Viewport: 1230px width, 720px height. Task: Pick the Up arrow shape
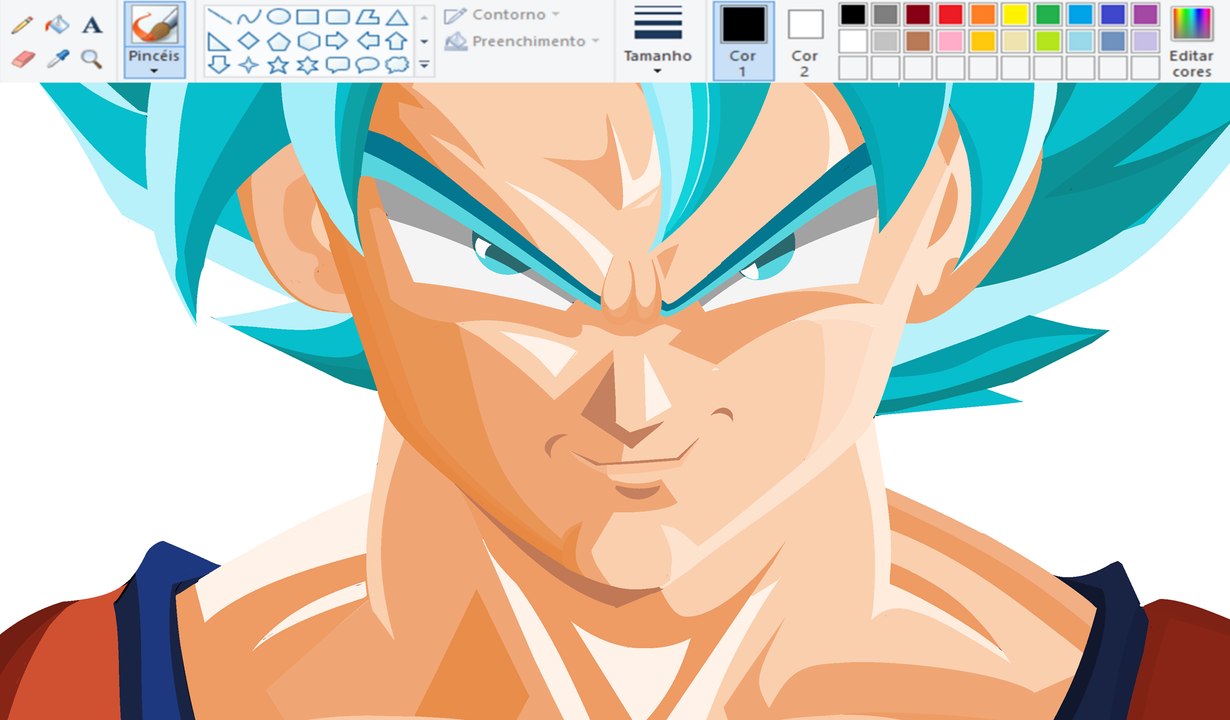397,41
